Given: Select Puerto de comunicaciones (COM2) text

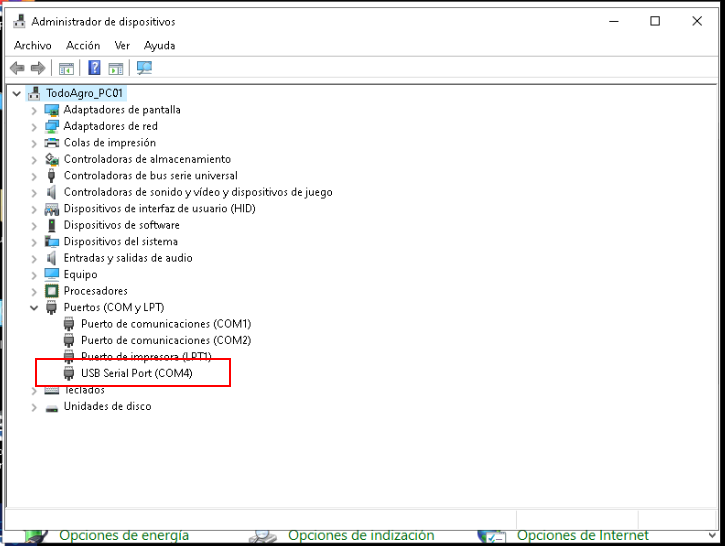Looking at the screenshot, I should 166,340.
